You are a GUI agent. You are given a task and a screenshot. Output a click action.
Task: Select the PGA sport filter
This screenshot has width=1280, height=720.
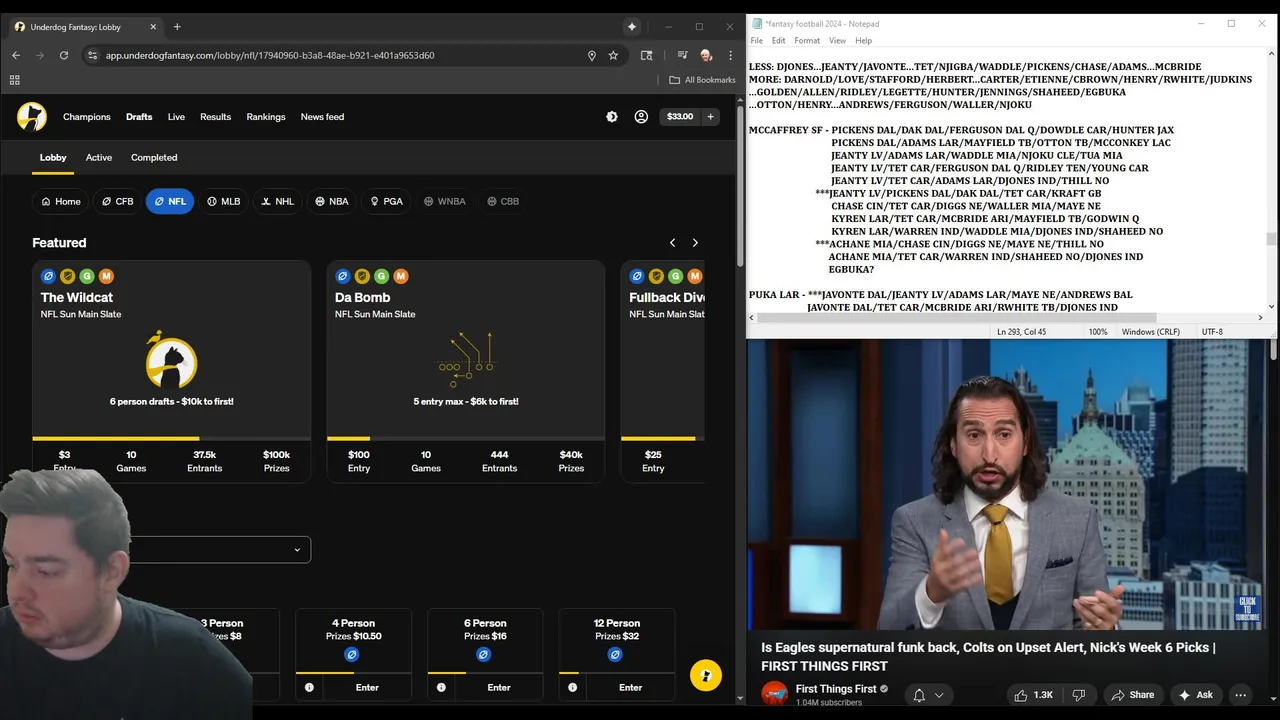(x=386, y=201)
